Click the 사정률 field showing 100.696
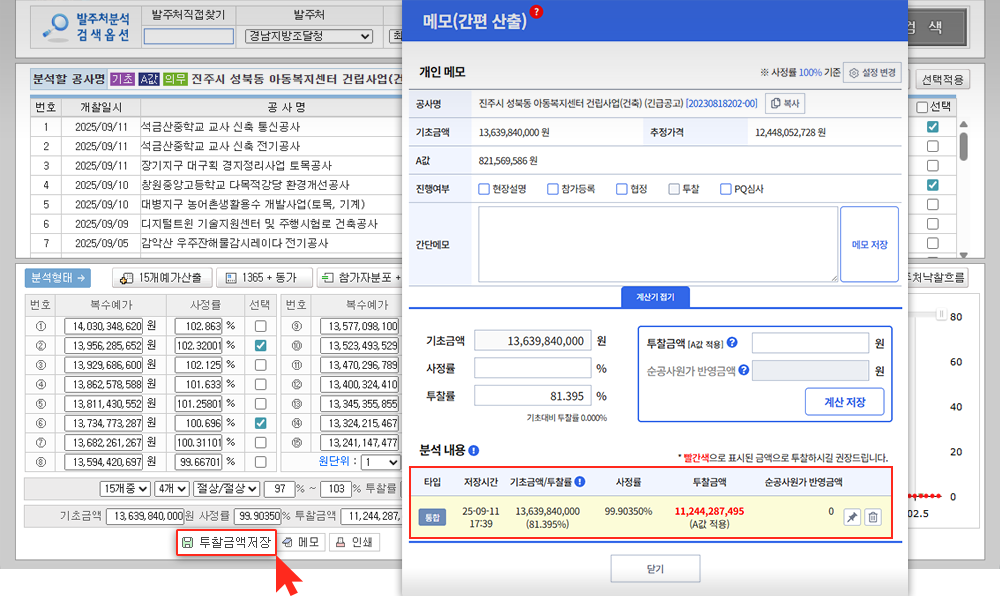Image resolution: width=1000 pixels, height=596 pixels. click(x=198, y=423)
